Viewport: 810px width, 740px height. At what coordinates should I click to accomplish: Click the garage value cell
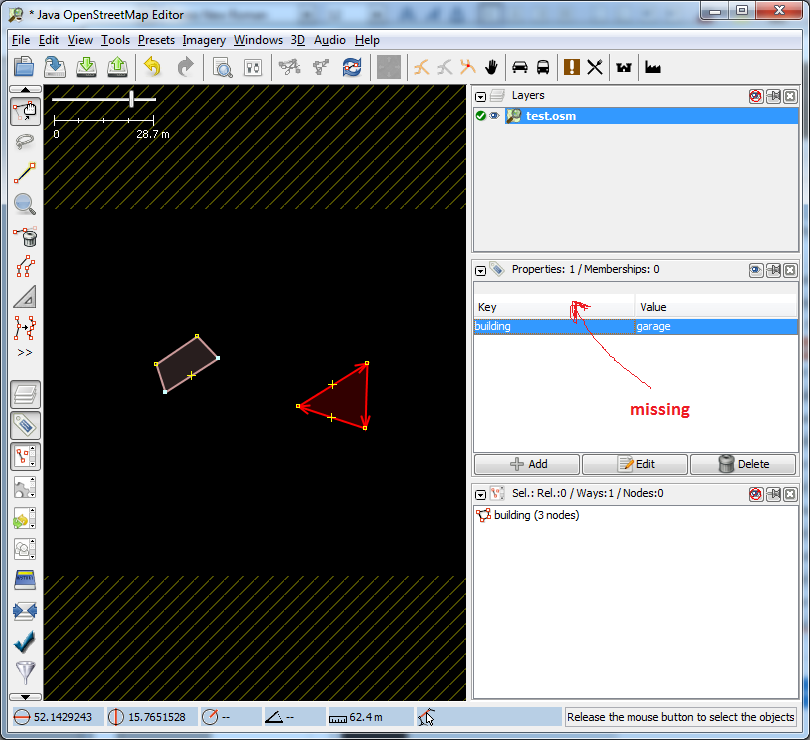(x=716, y=326)
